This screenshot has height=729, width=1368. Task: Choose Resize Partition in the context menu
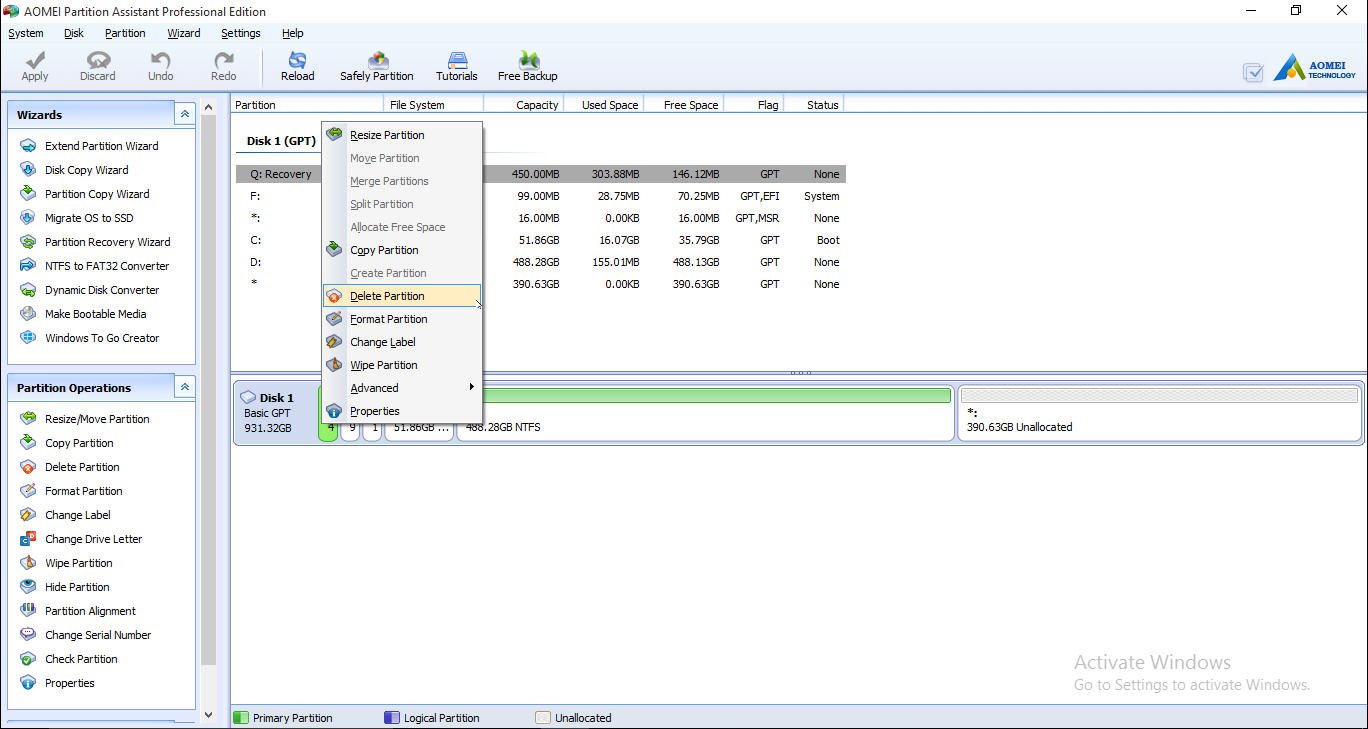[402, 135]
